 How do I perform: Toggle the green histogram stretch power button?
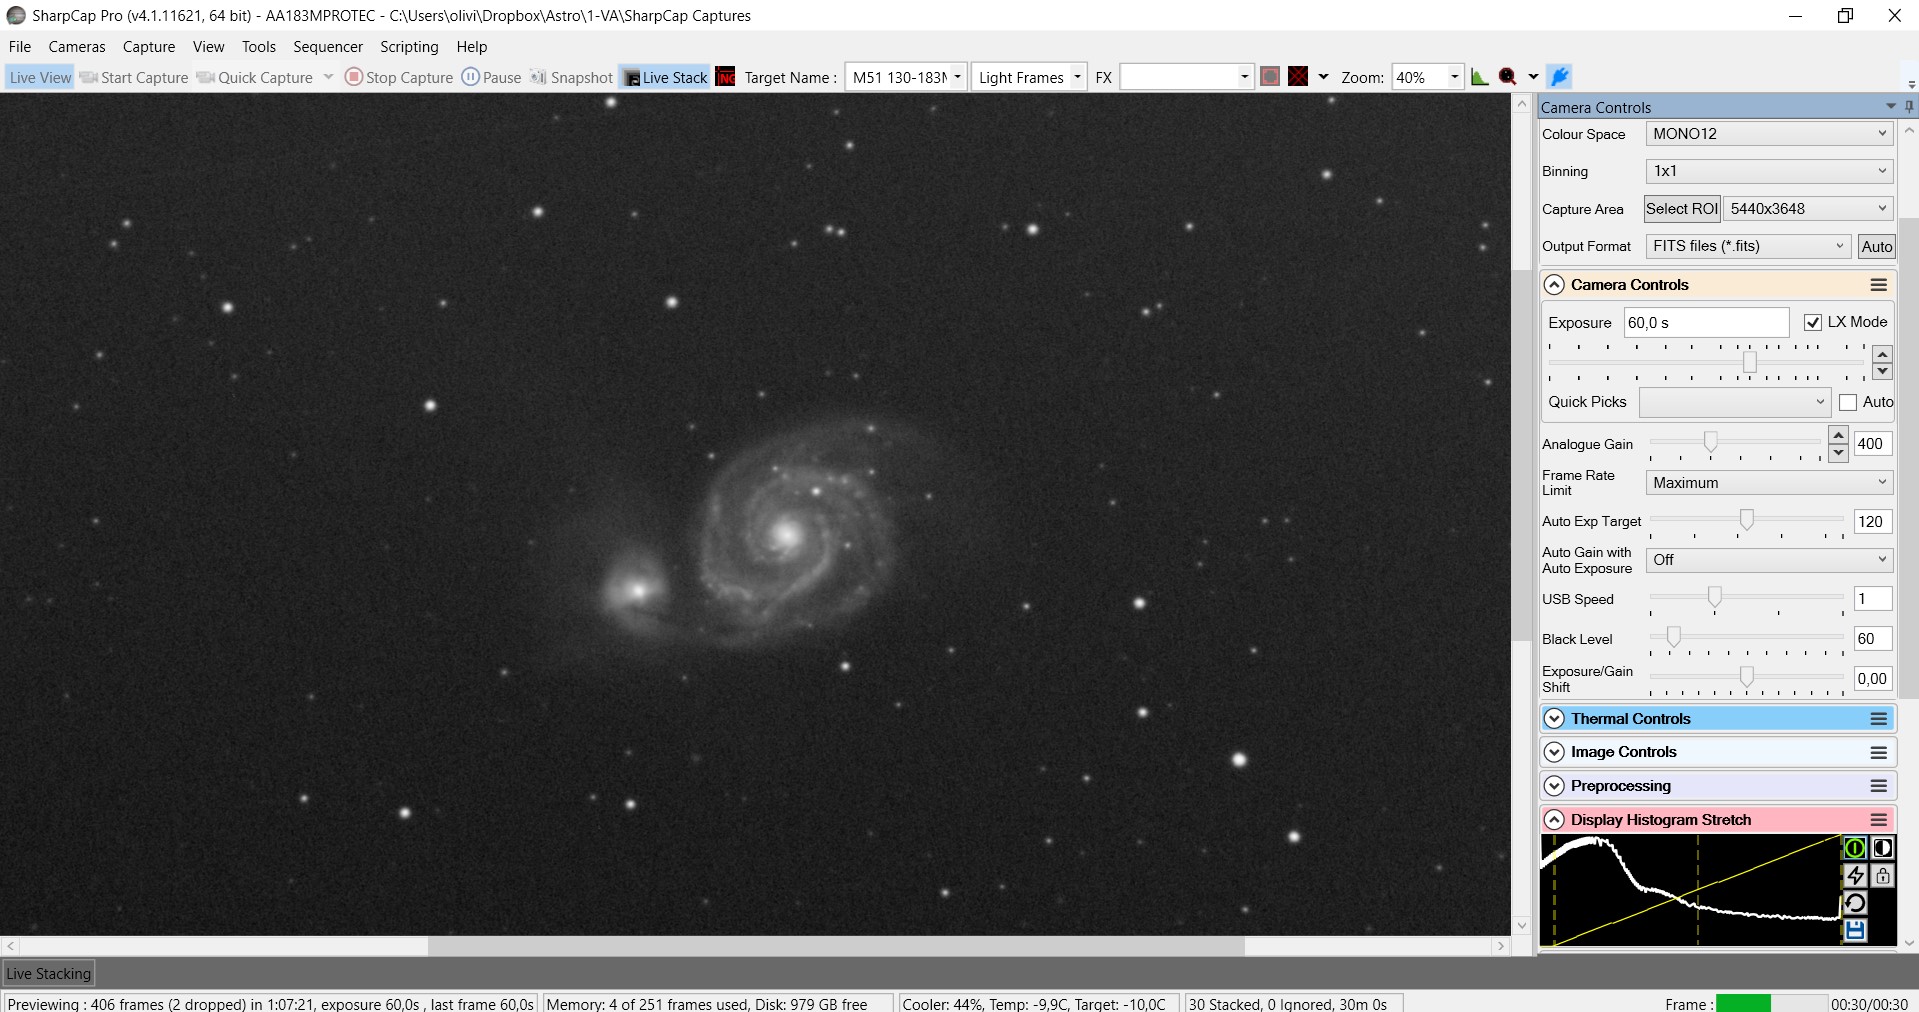[1855, 848]
